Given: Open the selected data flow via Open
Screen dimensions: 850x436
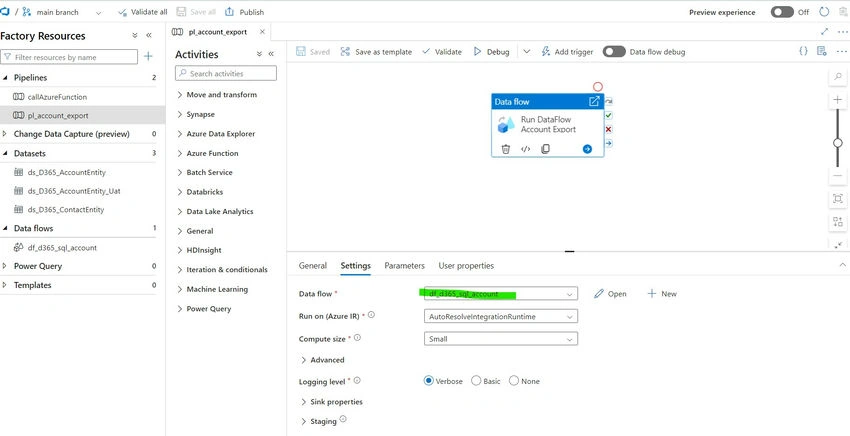Looking at the screenshot, I should pyautogui.click(x=610, y=294).
